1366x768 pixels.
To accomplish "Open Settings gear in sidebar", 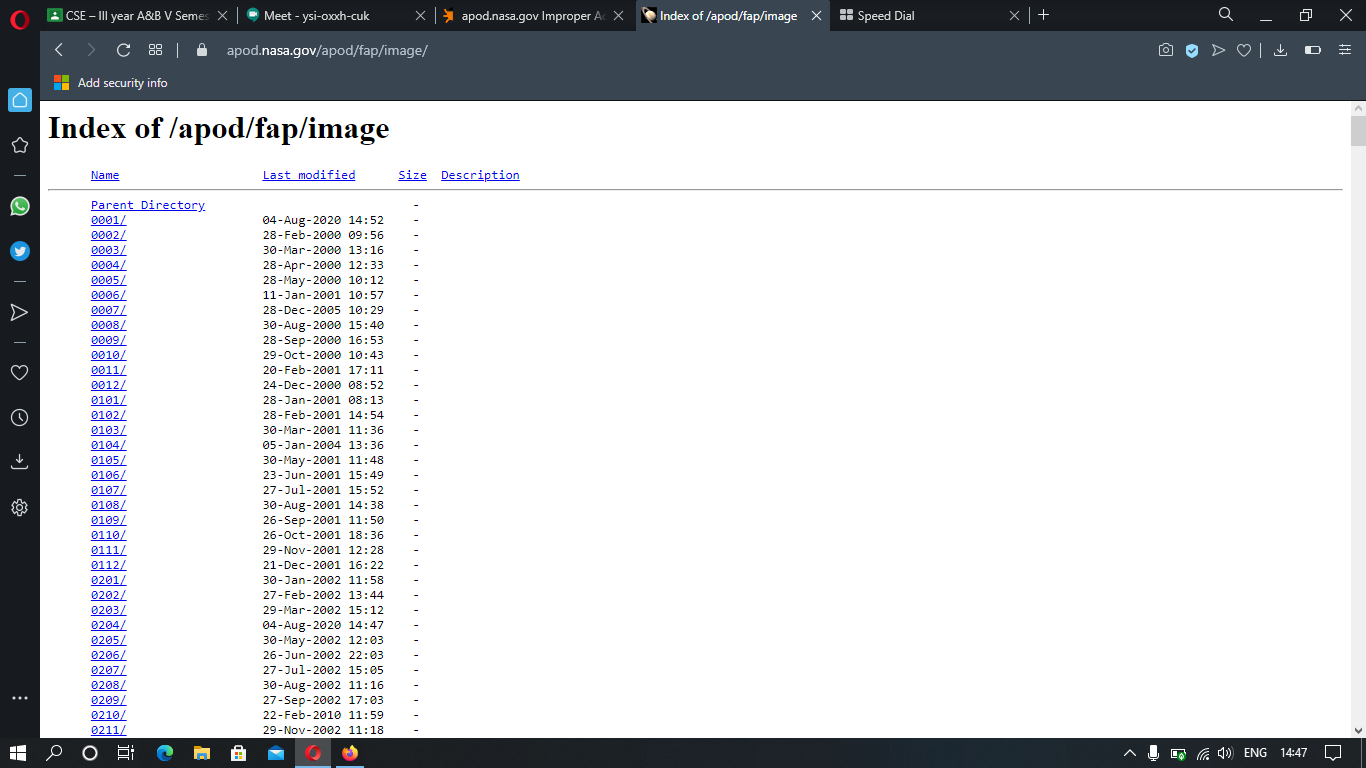I will [x=19, y=507].
